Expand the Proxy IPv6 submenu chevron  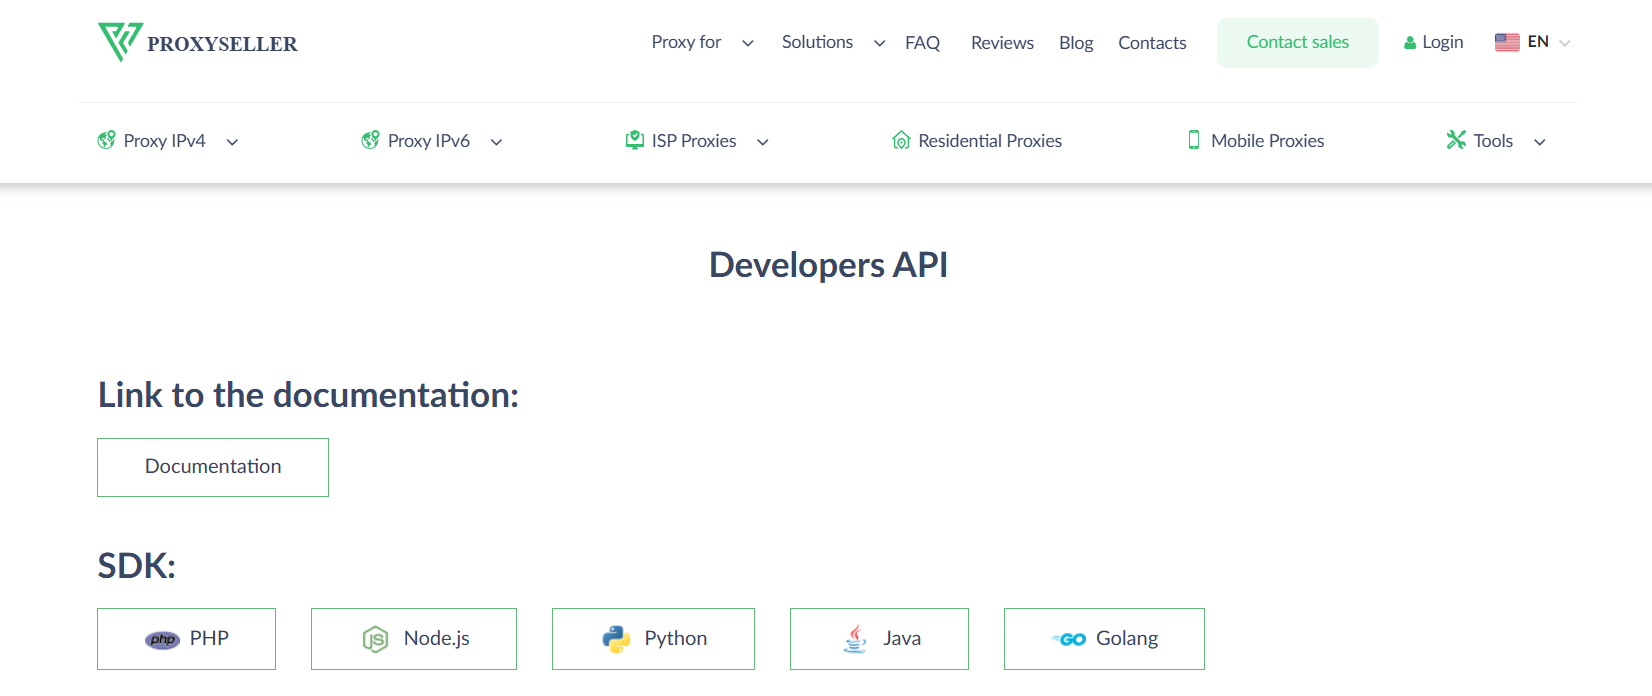496,142
